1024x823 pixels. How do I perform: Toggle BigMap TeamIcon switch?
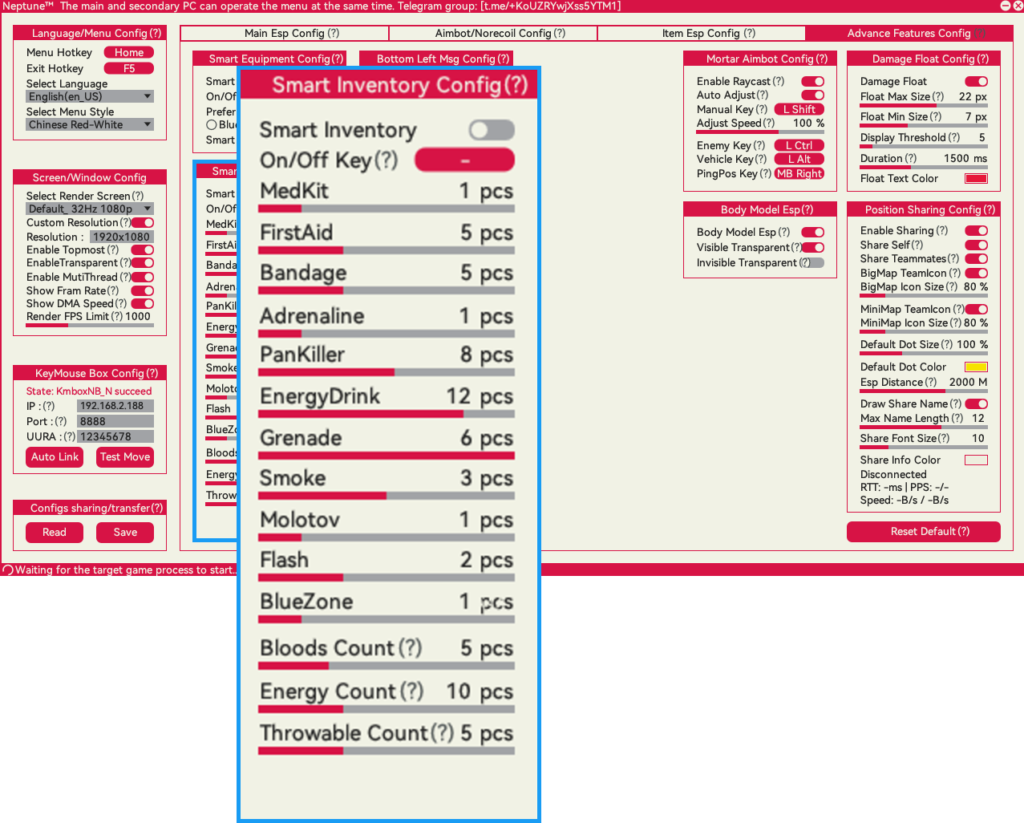click(976, 273)
